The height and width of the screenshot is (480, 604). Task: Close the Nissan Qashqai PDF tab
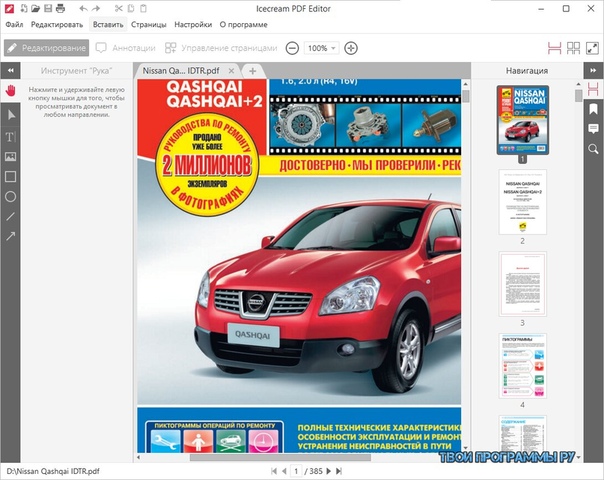(231, 71)
